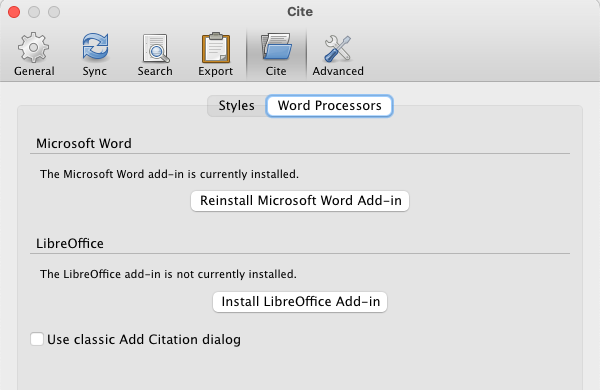Click the Cite folder icon in toolbar
The width and height of the screenshot is (600, 390).
tap(276, 47)
